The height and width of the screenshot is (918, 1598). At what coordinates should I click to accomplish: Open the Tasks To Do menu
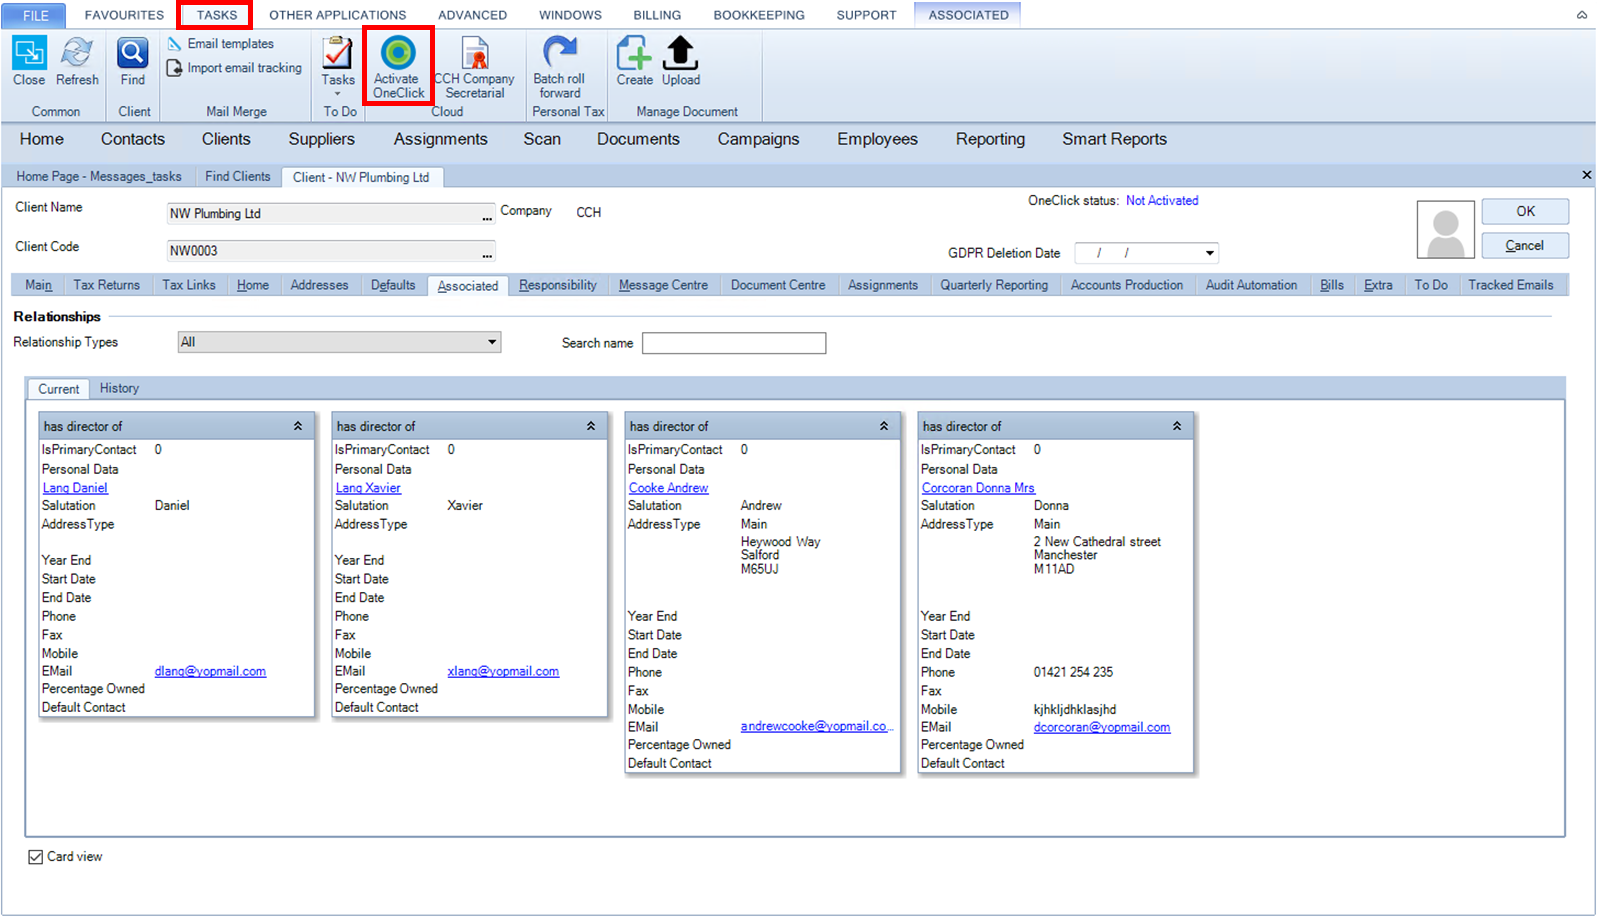pyautogui.click(x=338, y=66)
